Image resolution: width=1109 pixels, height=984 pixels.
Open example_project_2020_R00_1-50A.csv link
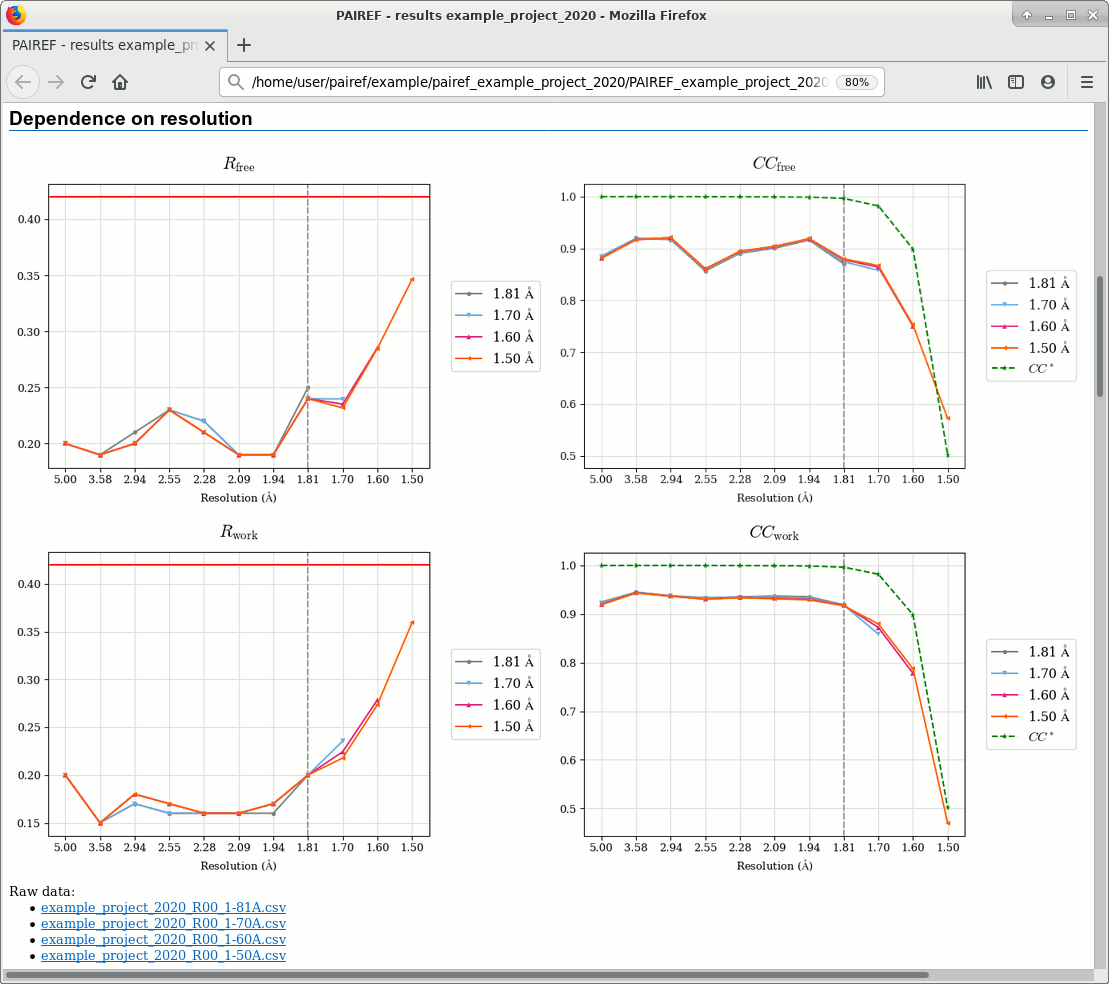[x=163, y=956]
